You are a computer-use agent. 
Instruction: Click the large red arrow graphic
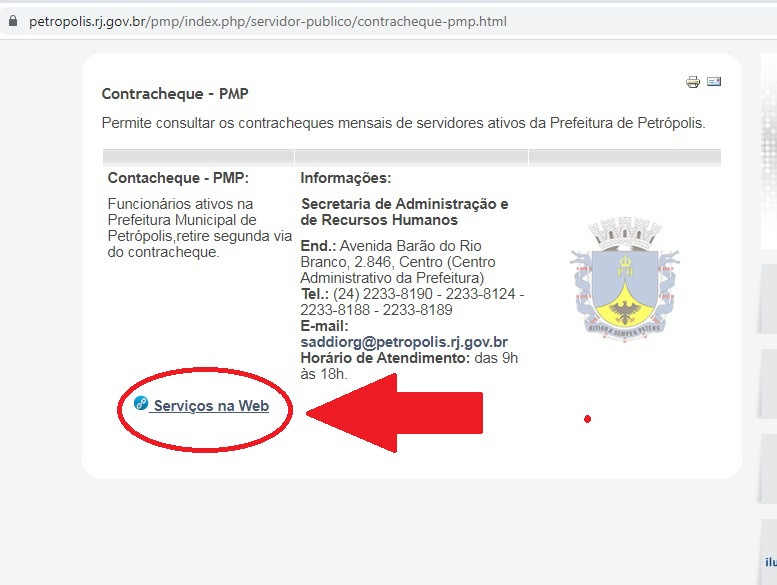[x=394, y=413]
